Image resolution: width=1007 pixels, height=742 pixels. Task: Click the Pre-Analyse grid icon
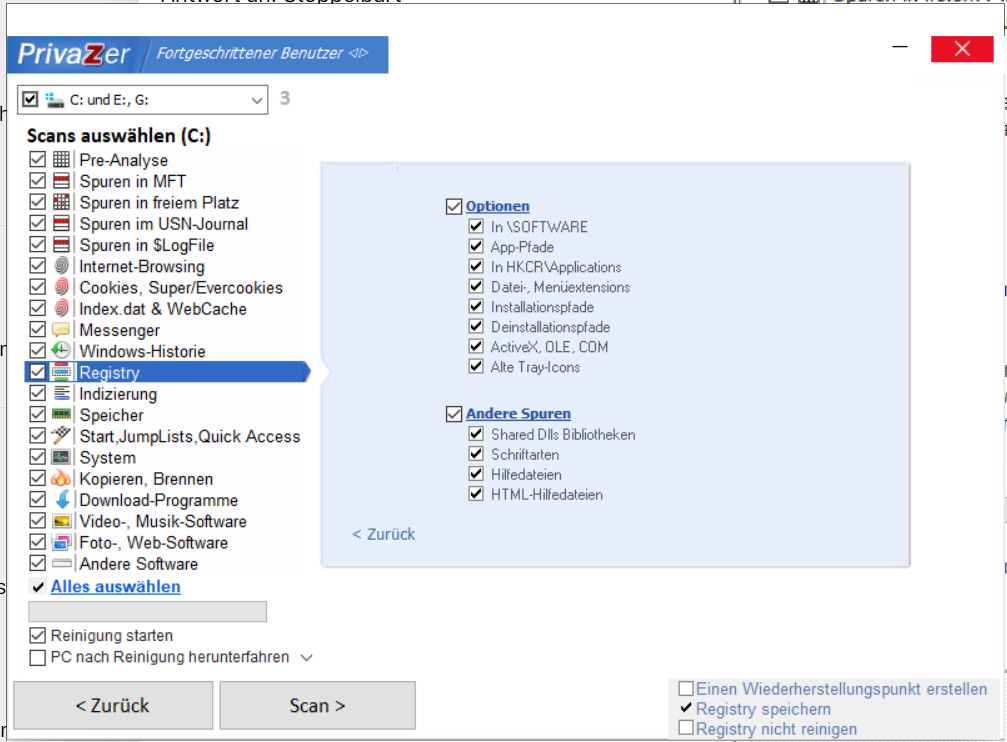click(x=62, y=160)
